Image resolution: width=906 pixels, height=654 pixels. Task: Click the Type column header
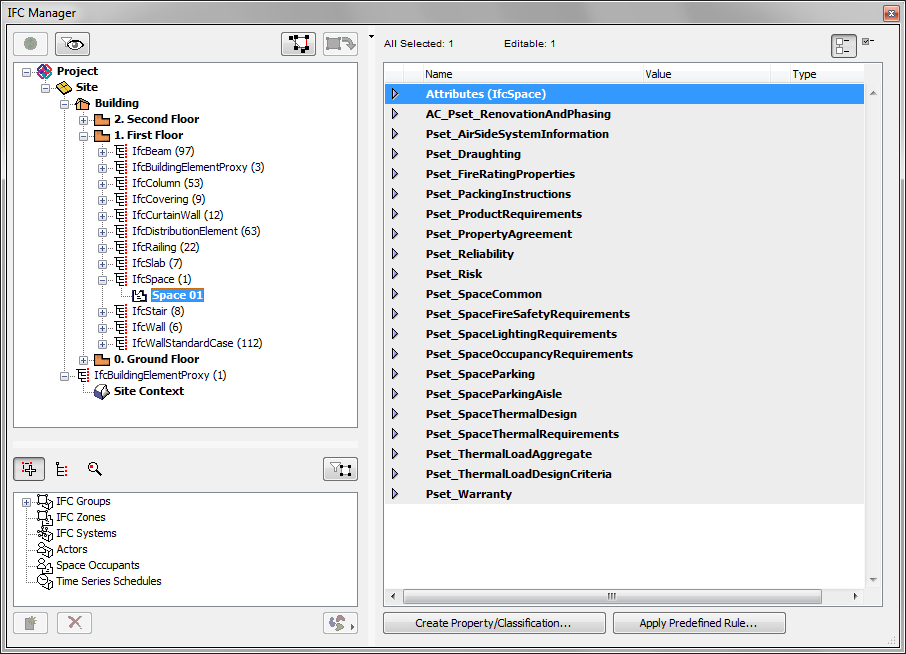pyautogui.click(x=827, y=74)
